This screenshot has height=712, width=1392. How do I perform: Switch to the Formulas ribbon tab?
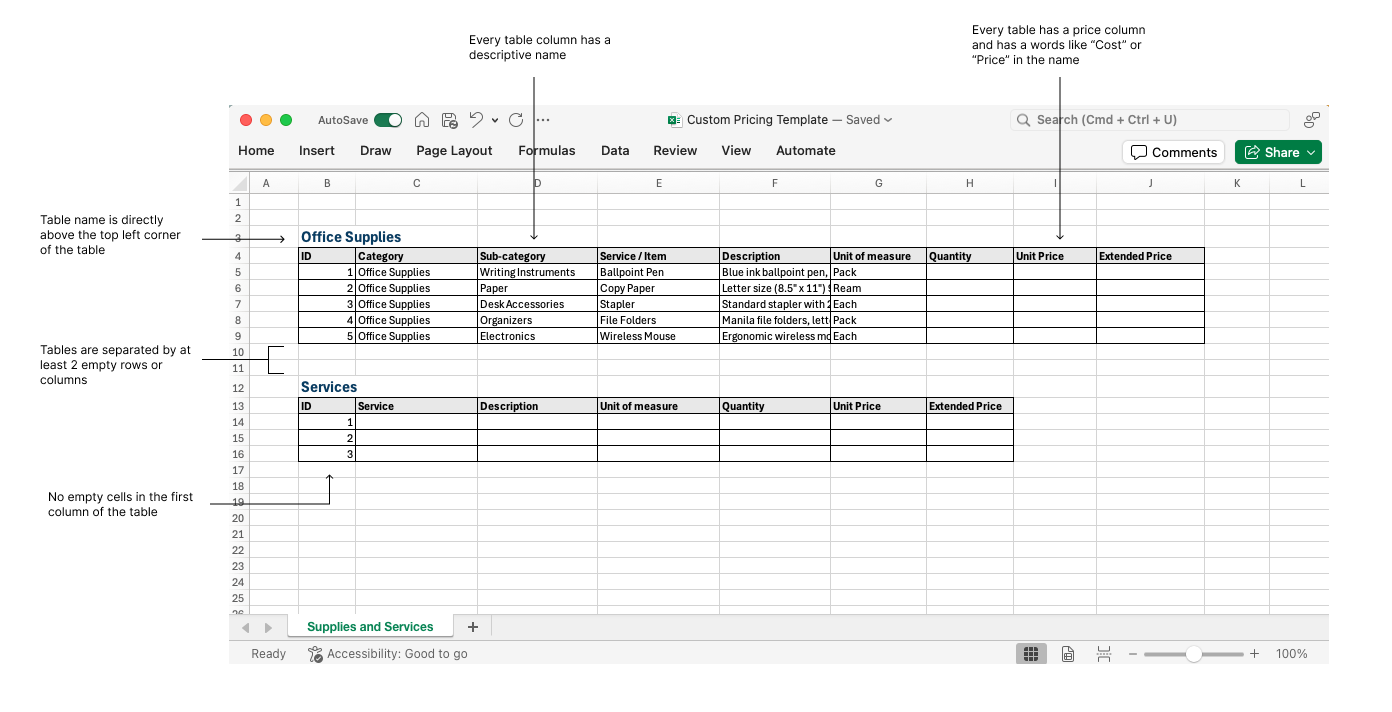[546, 151]
